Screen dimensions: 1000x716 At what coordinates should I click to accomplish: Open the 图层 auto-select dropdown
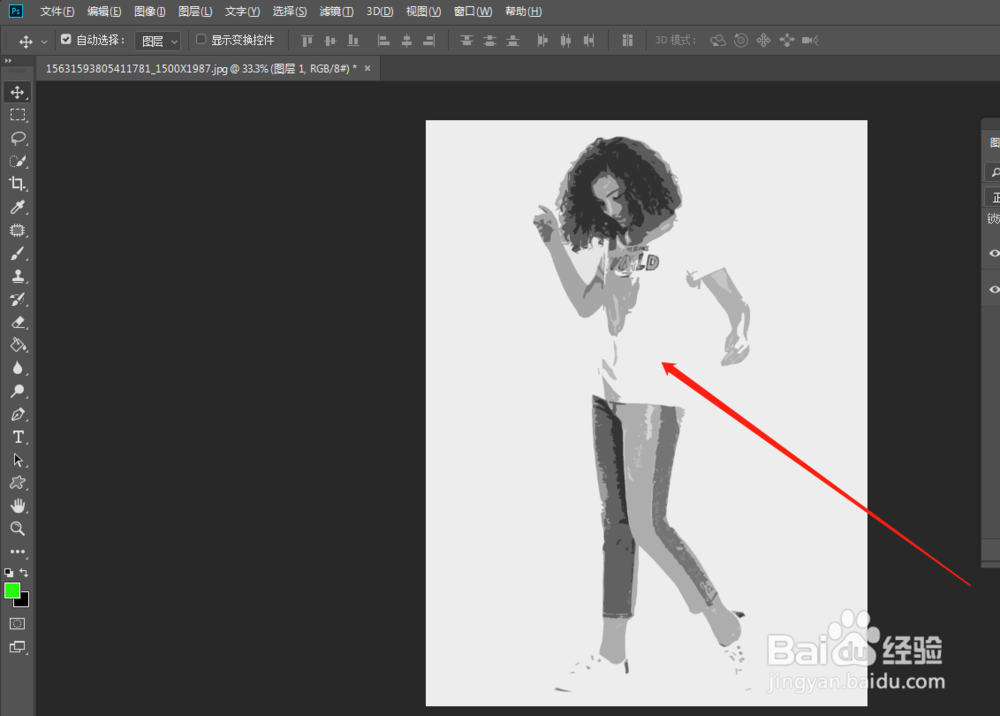point(158,41)
